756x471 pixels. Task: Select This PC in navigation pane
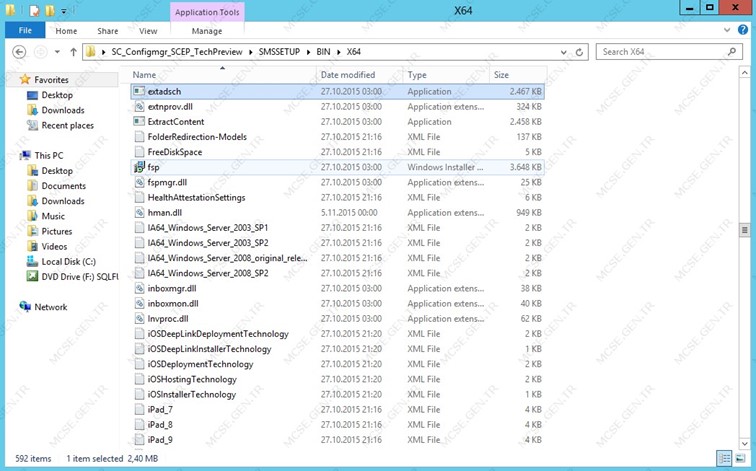coord(49,155)
